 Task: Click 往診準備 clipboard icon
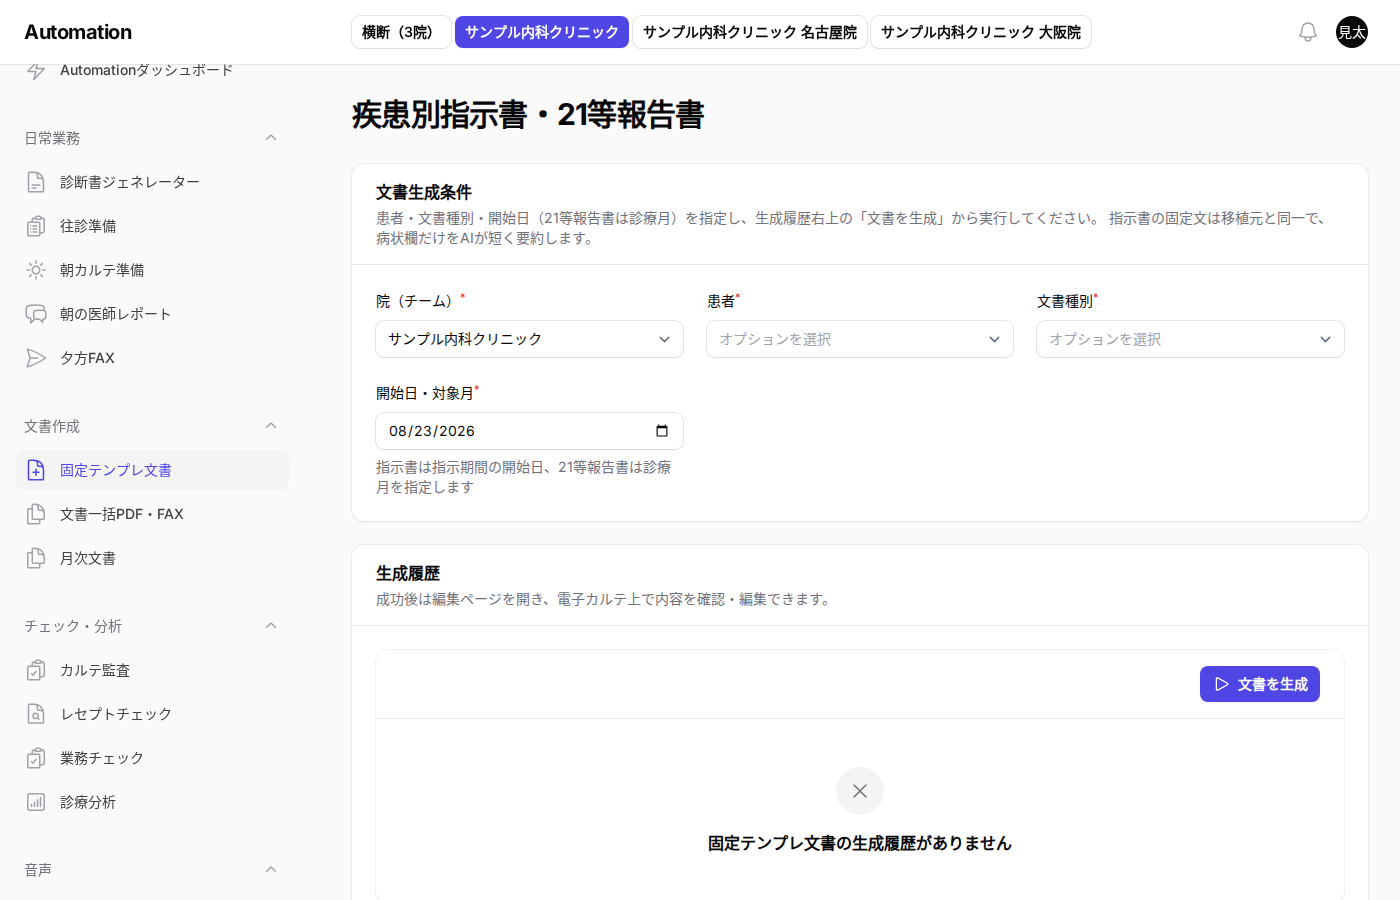click(36, 226)
